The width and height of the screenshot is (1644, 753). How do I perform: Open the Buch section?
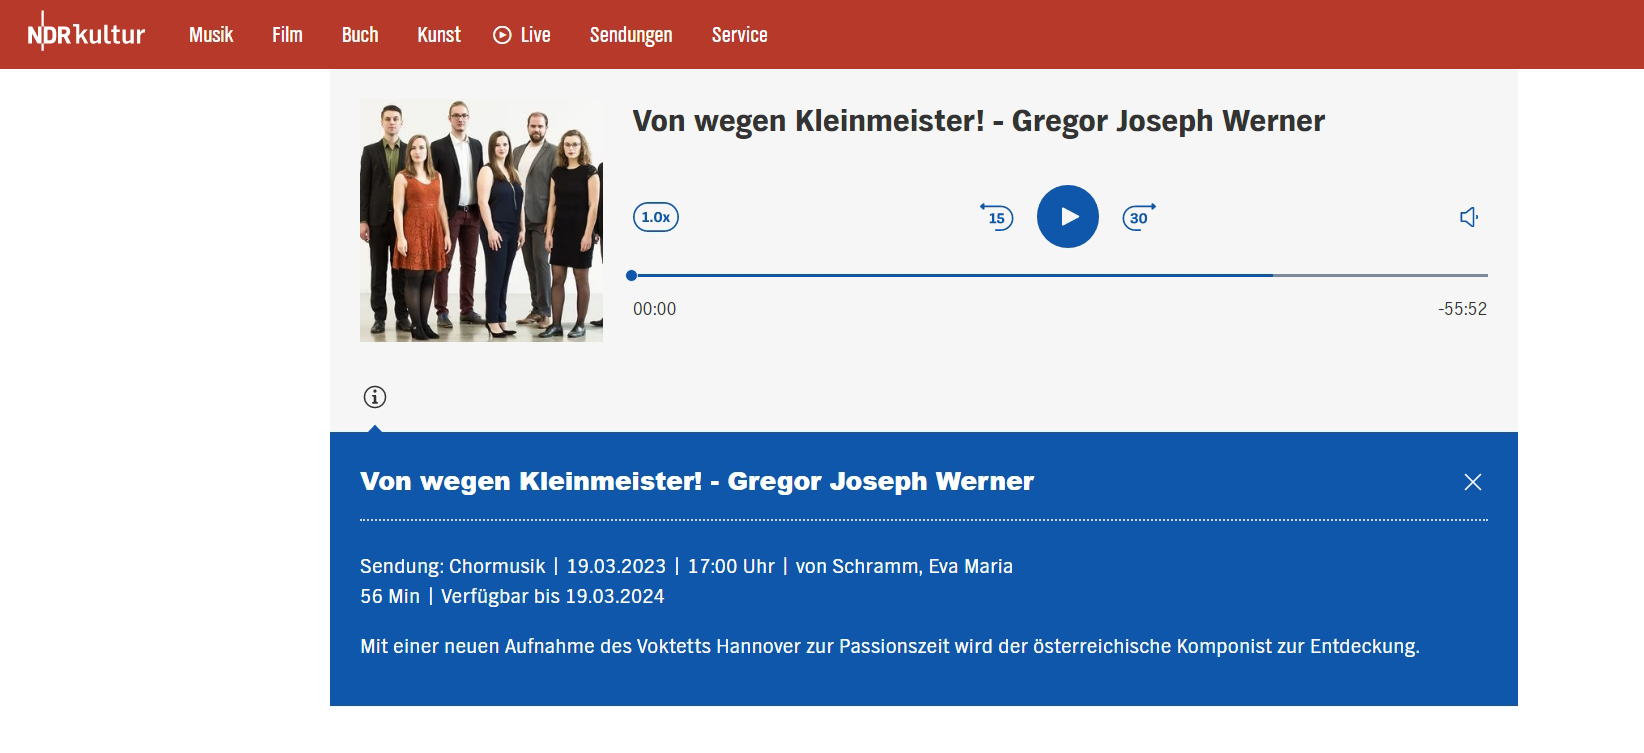pyautogui.click(x=360, y=35)
